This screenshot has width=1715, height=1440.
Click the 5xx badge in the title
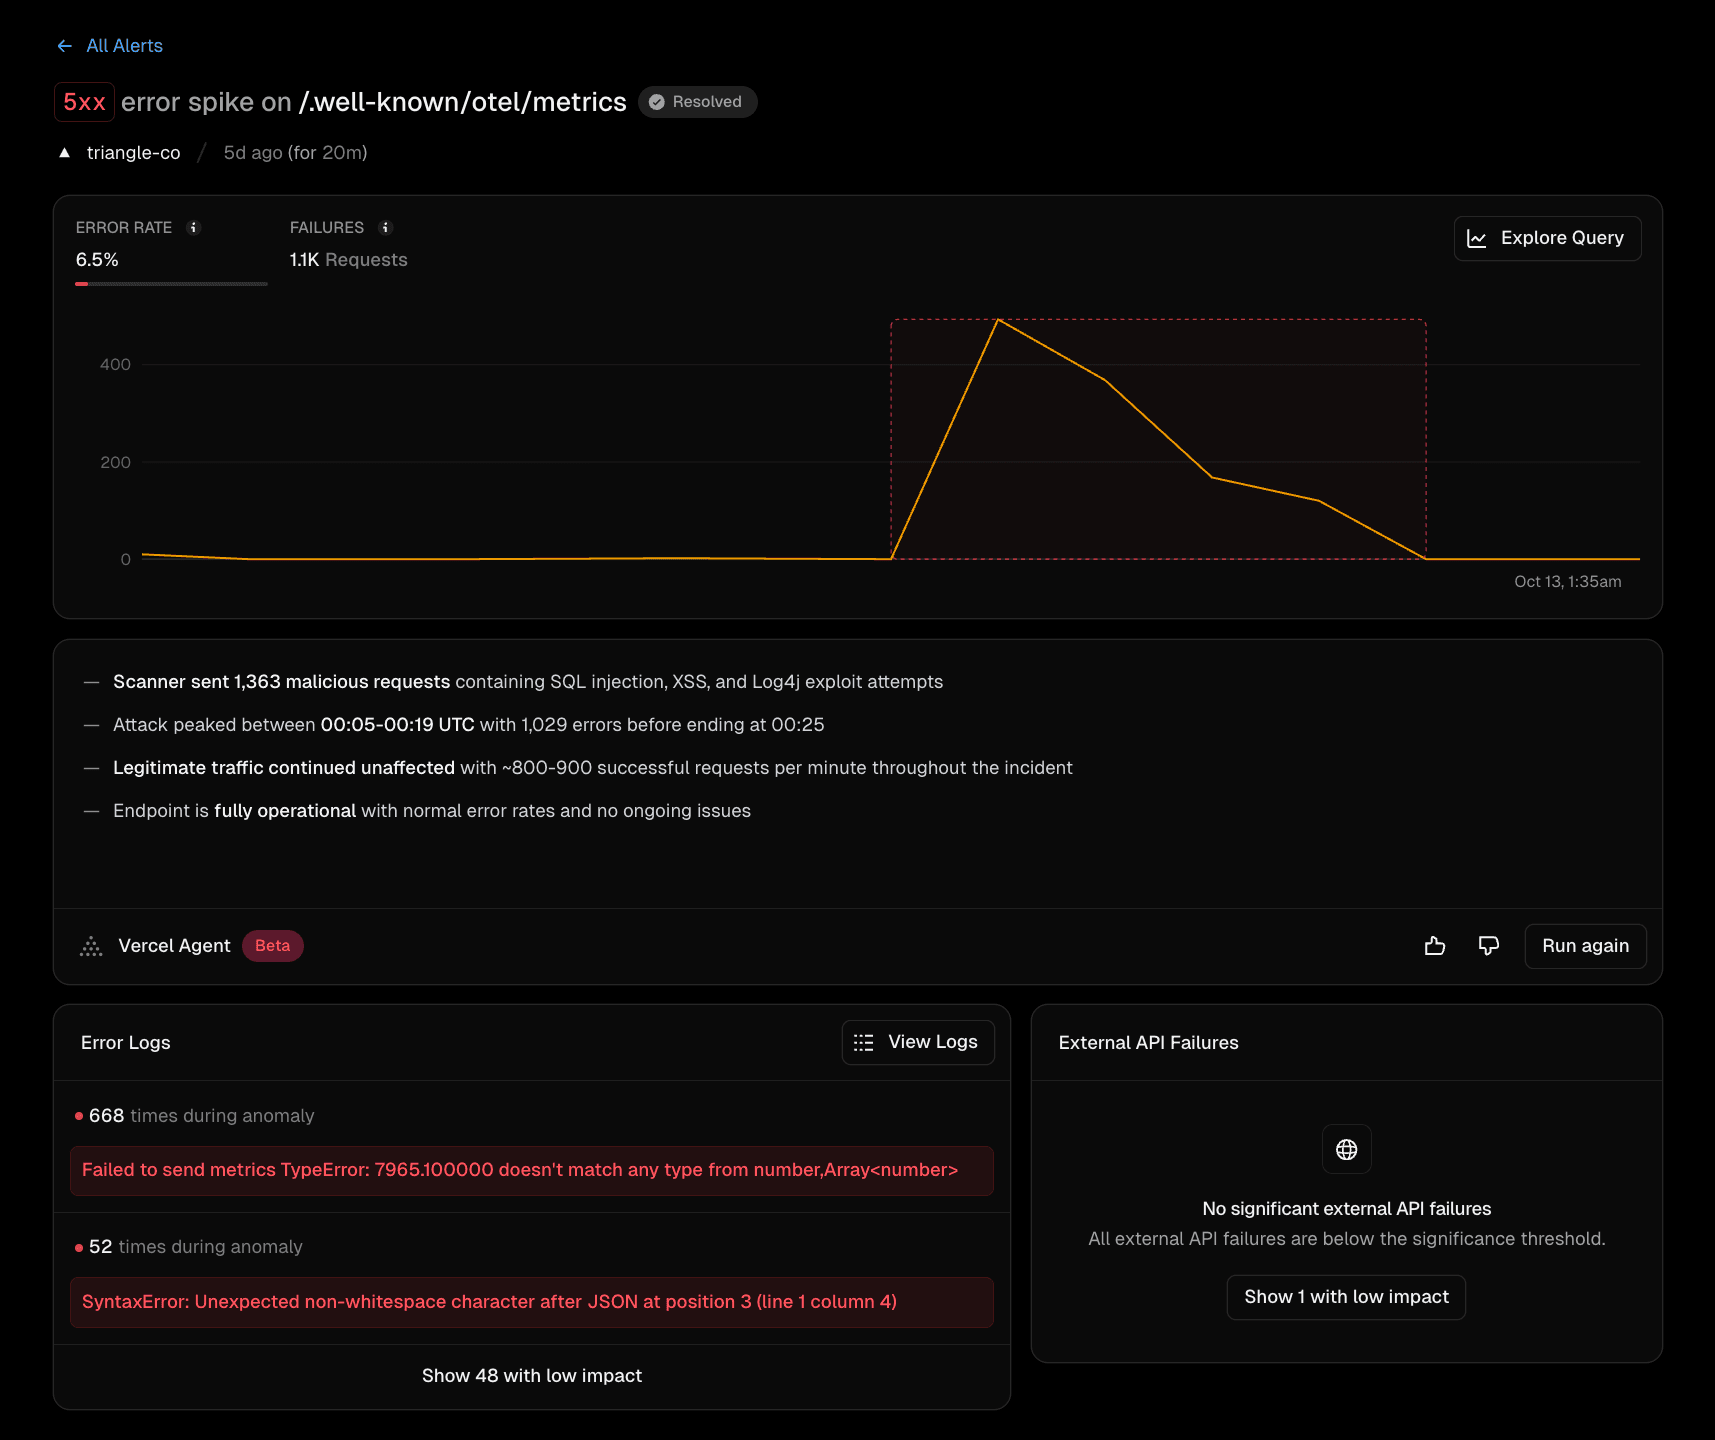(x=84, y=101)
